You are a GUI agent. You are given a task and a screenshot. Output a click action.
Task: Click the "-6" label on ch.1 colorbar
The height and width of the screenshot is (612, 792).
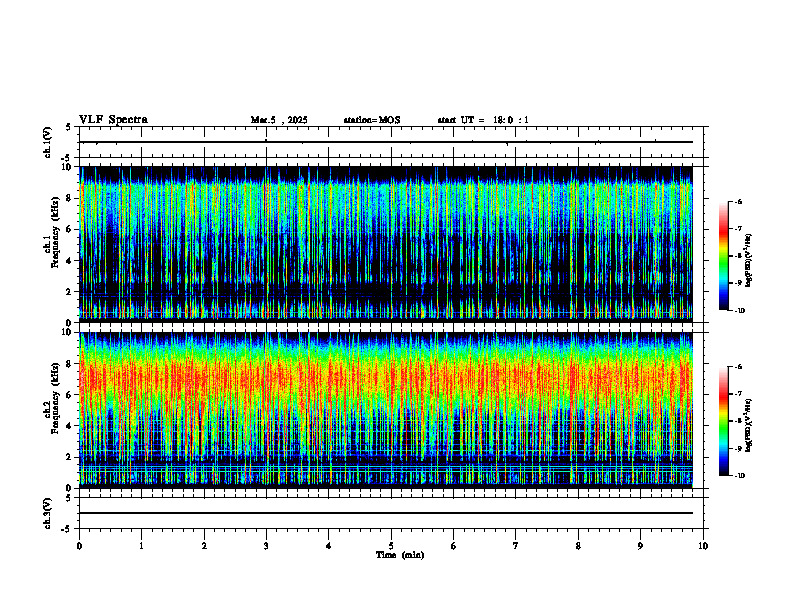[737, 202]
